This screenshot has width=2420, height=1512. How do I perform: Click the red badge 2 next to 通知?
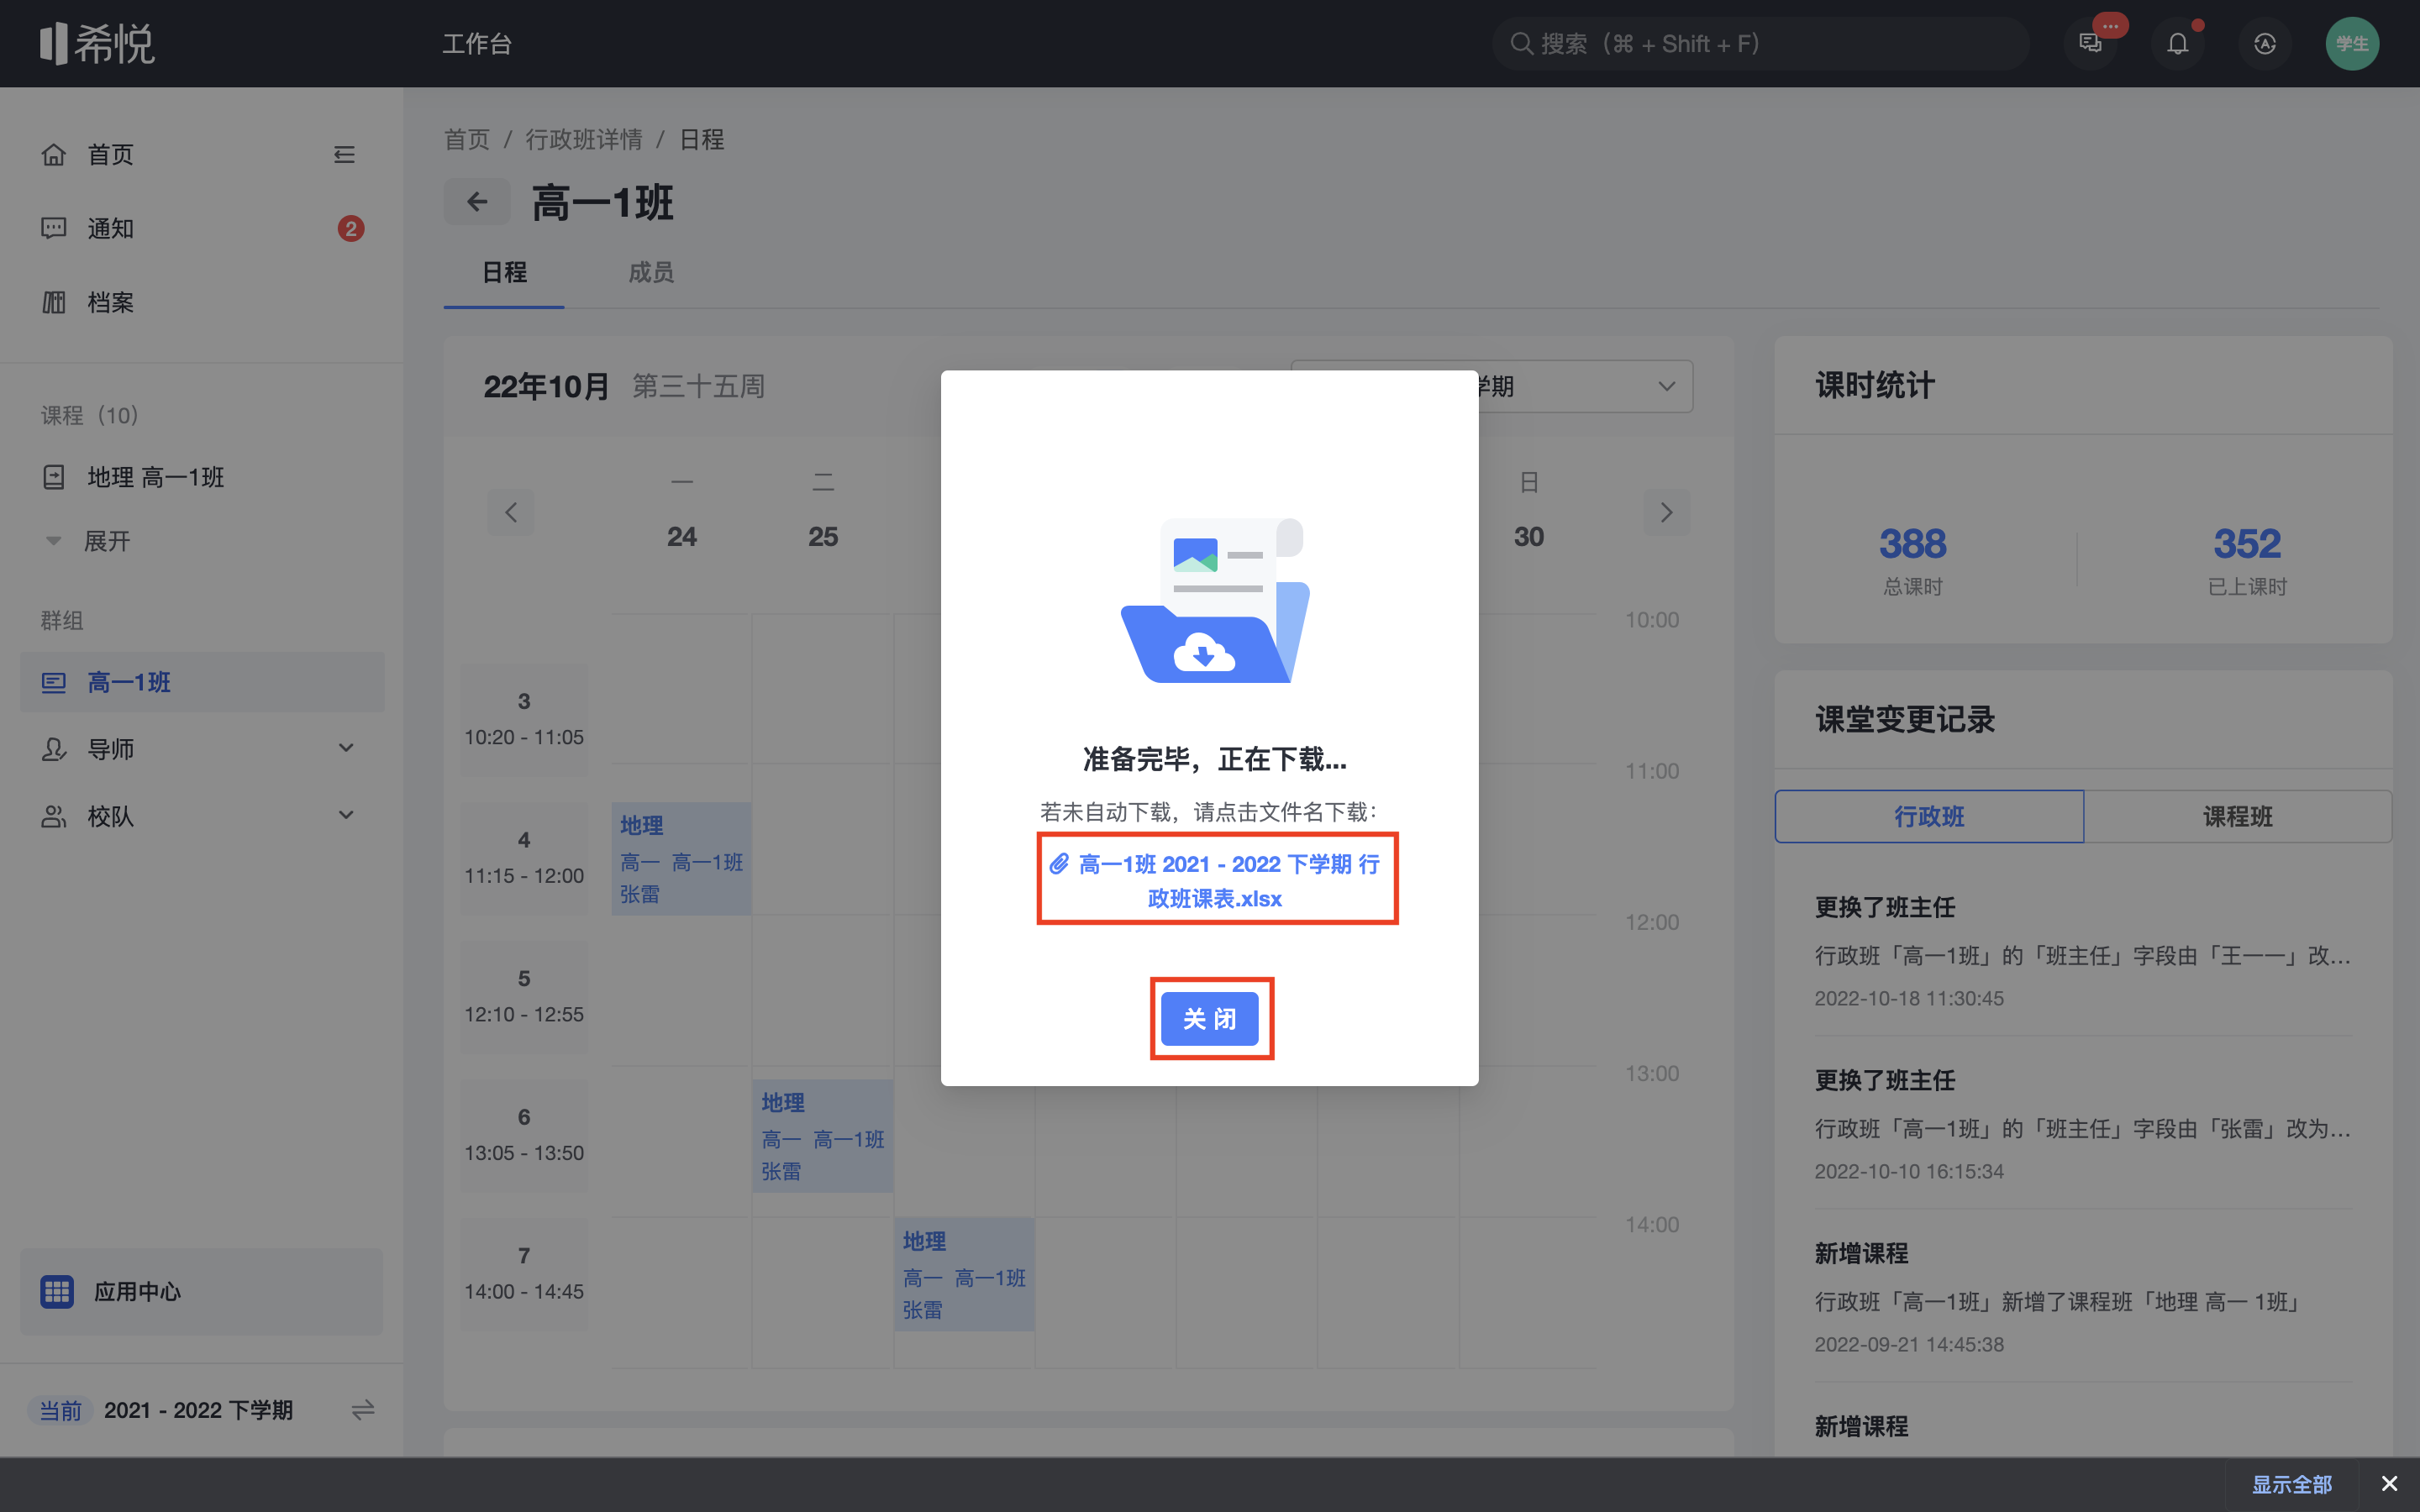(350, 229)
